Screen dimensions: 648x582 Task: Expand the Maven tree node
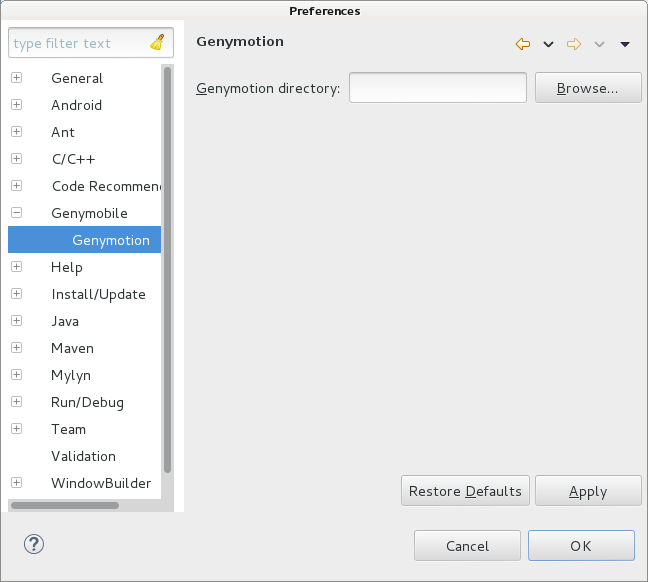pyautogui.click(x=17, y=348)
